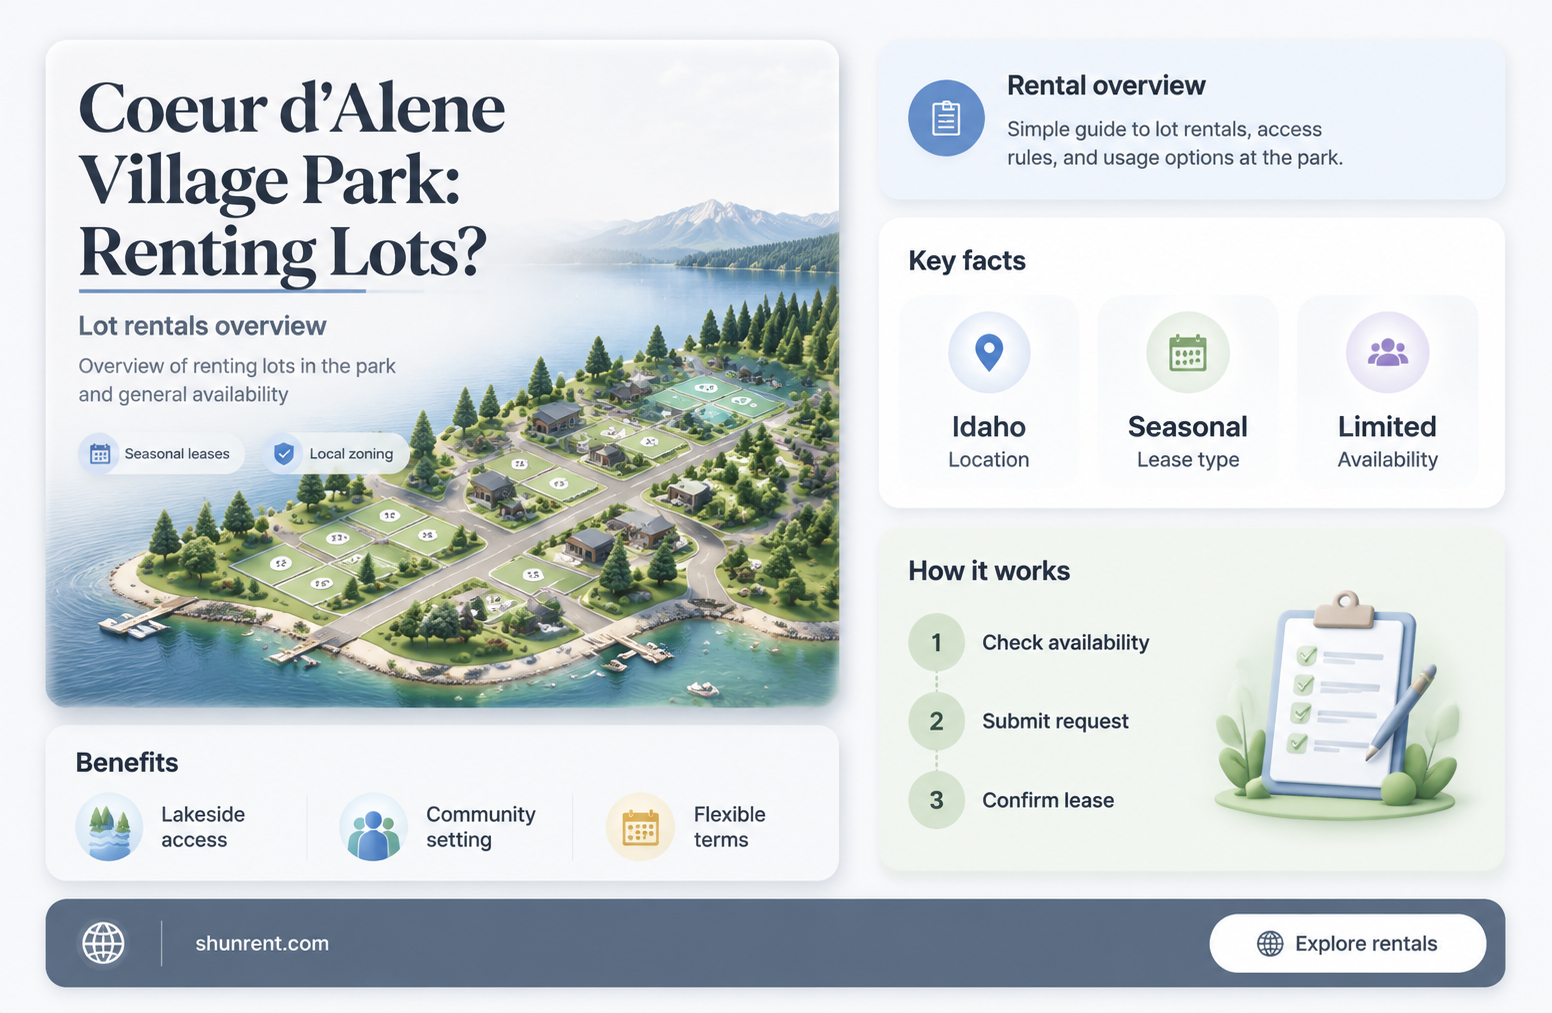Click the shield icon in Local zoning chip
Image resolution: width=1552 pixels, height=1013 pixels.
coord(284,454)
